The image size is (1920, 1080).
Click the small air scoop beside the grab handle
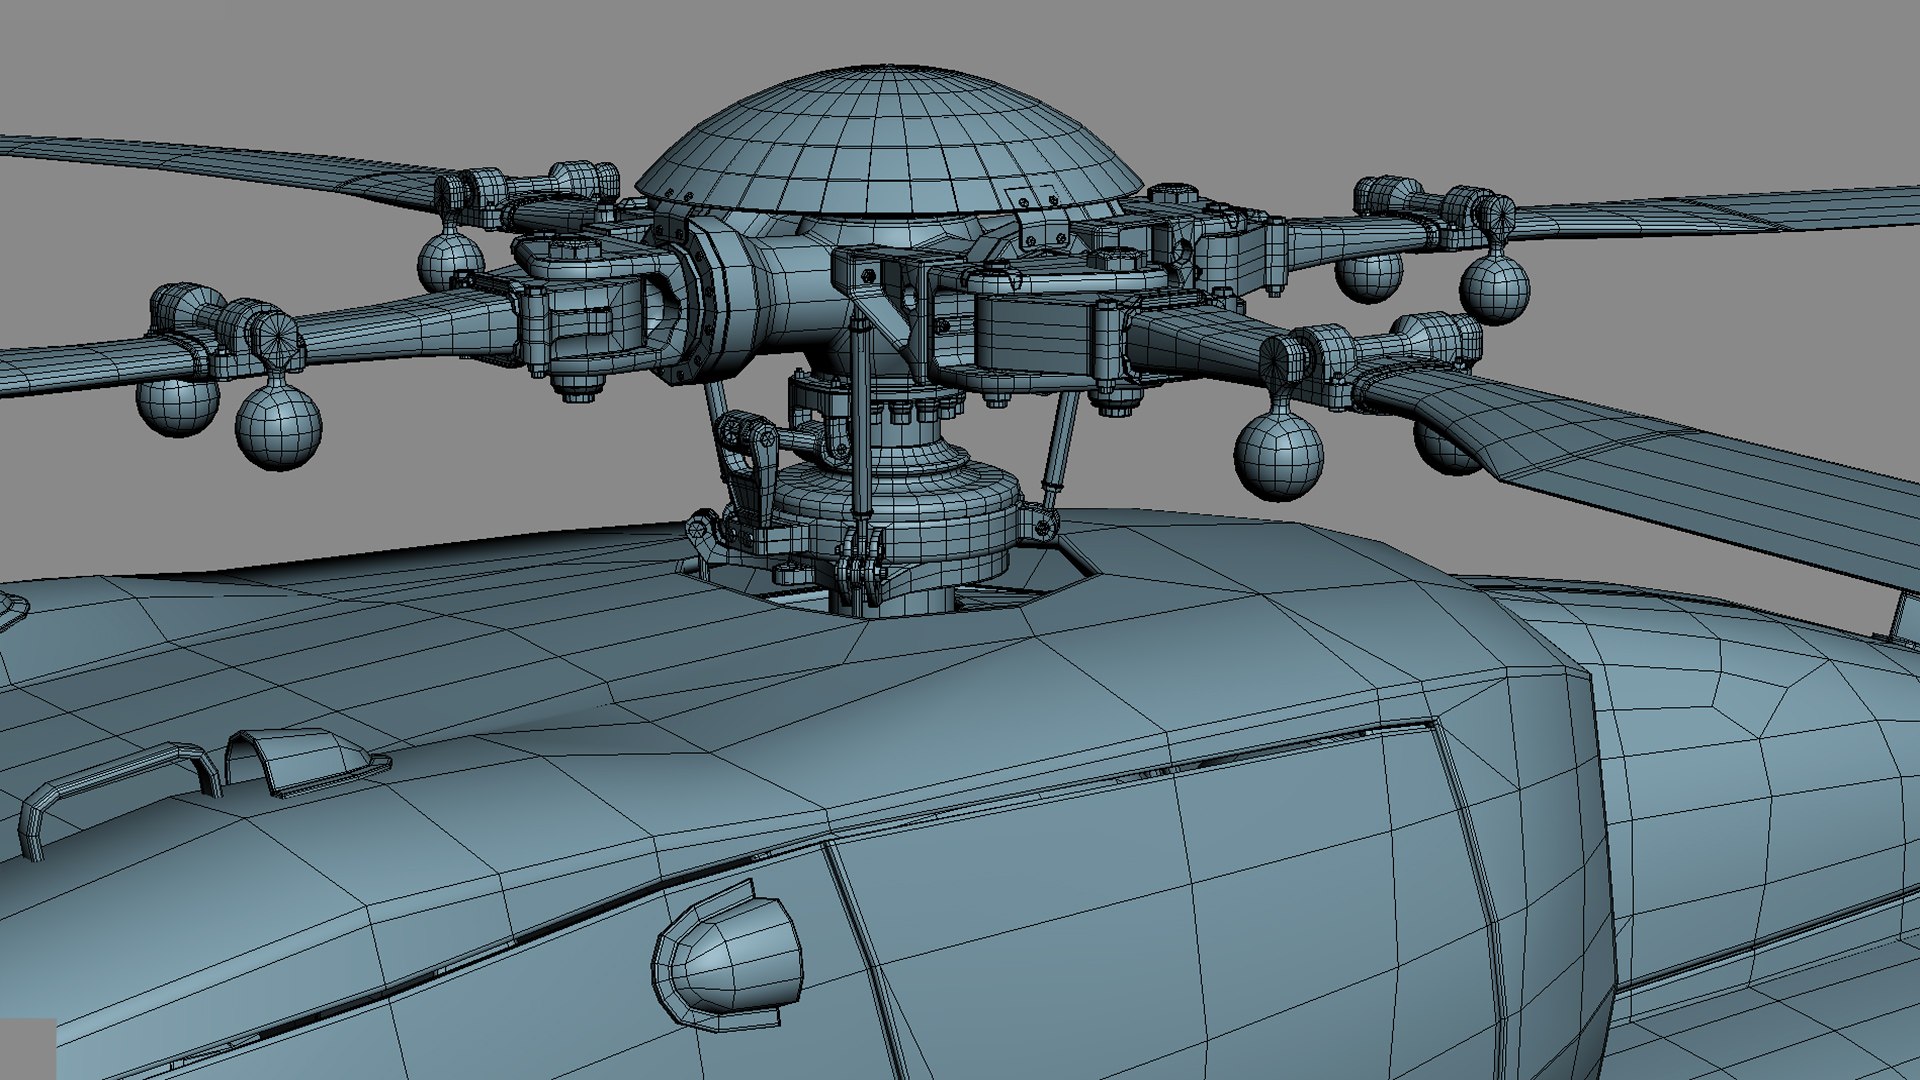click(305, 760)
